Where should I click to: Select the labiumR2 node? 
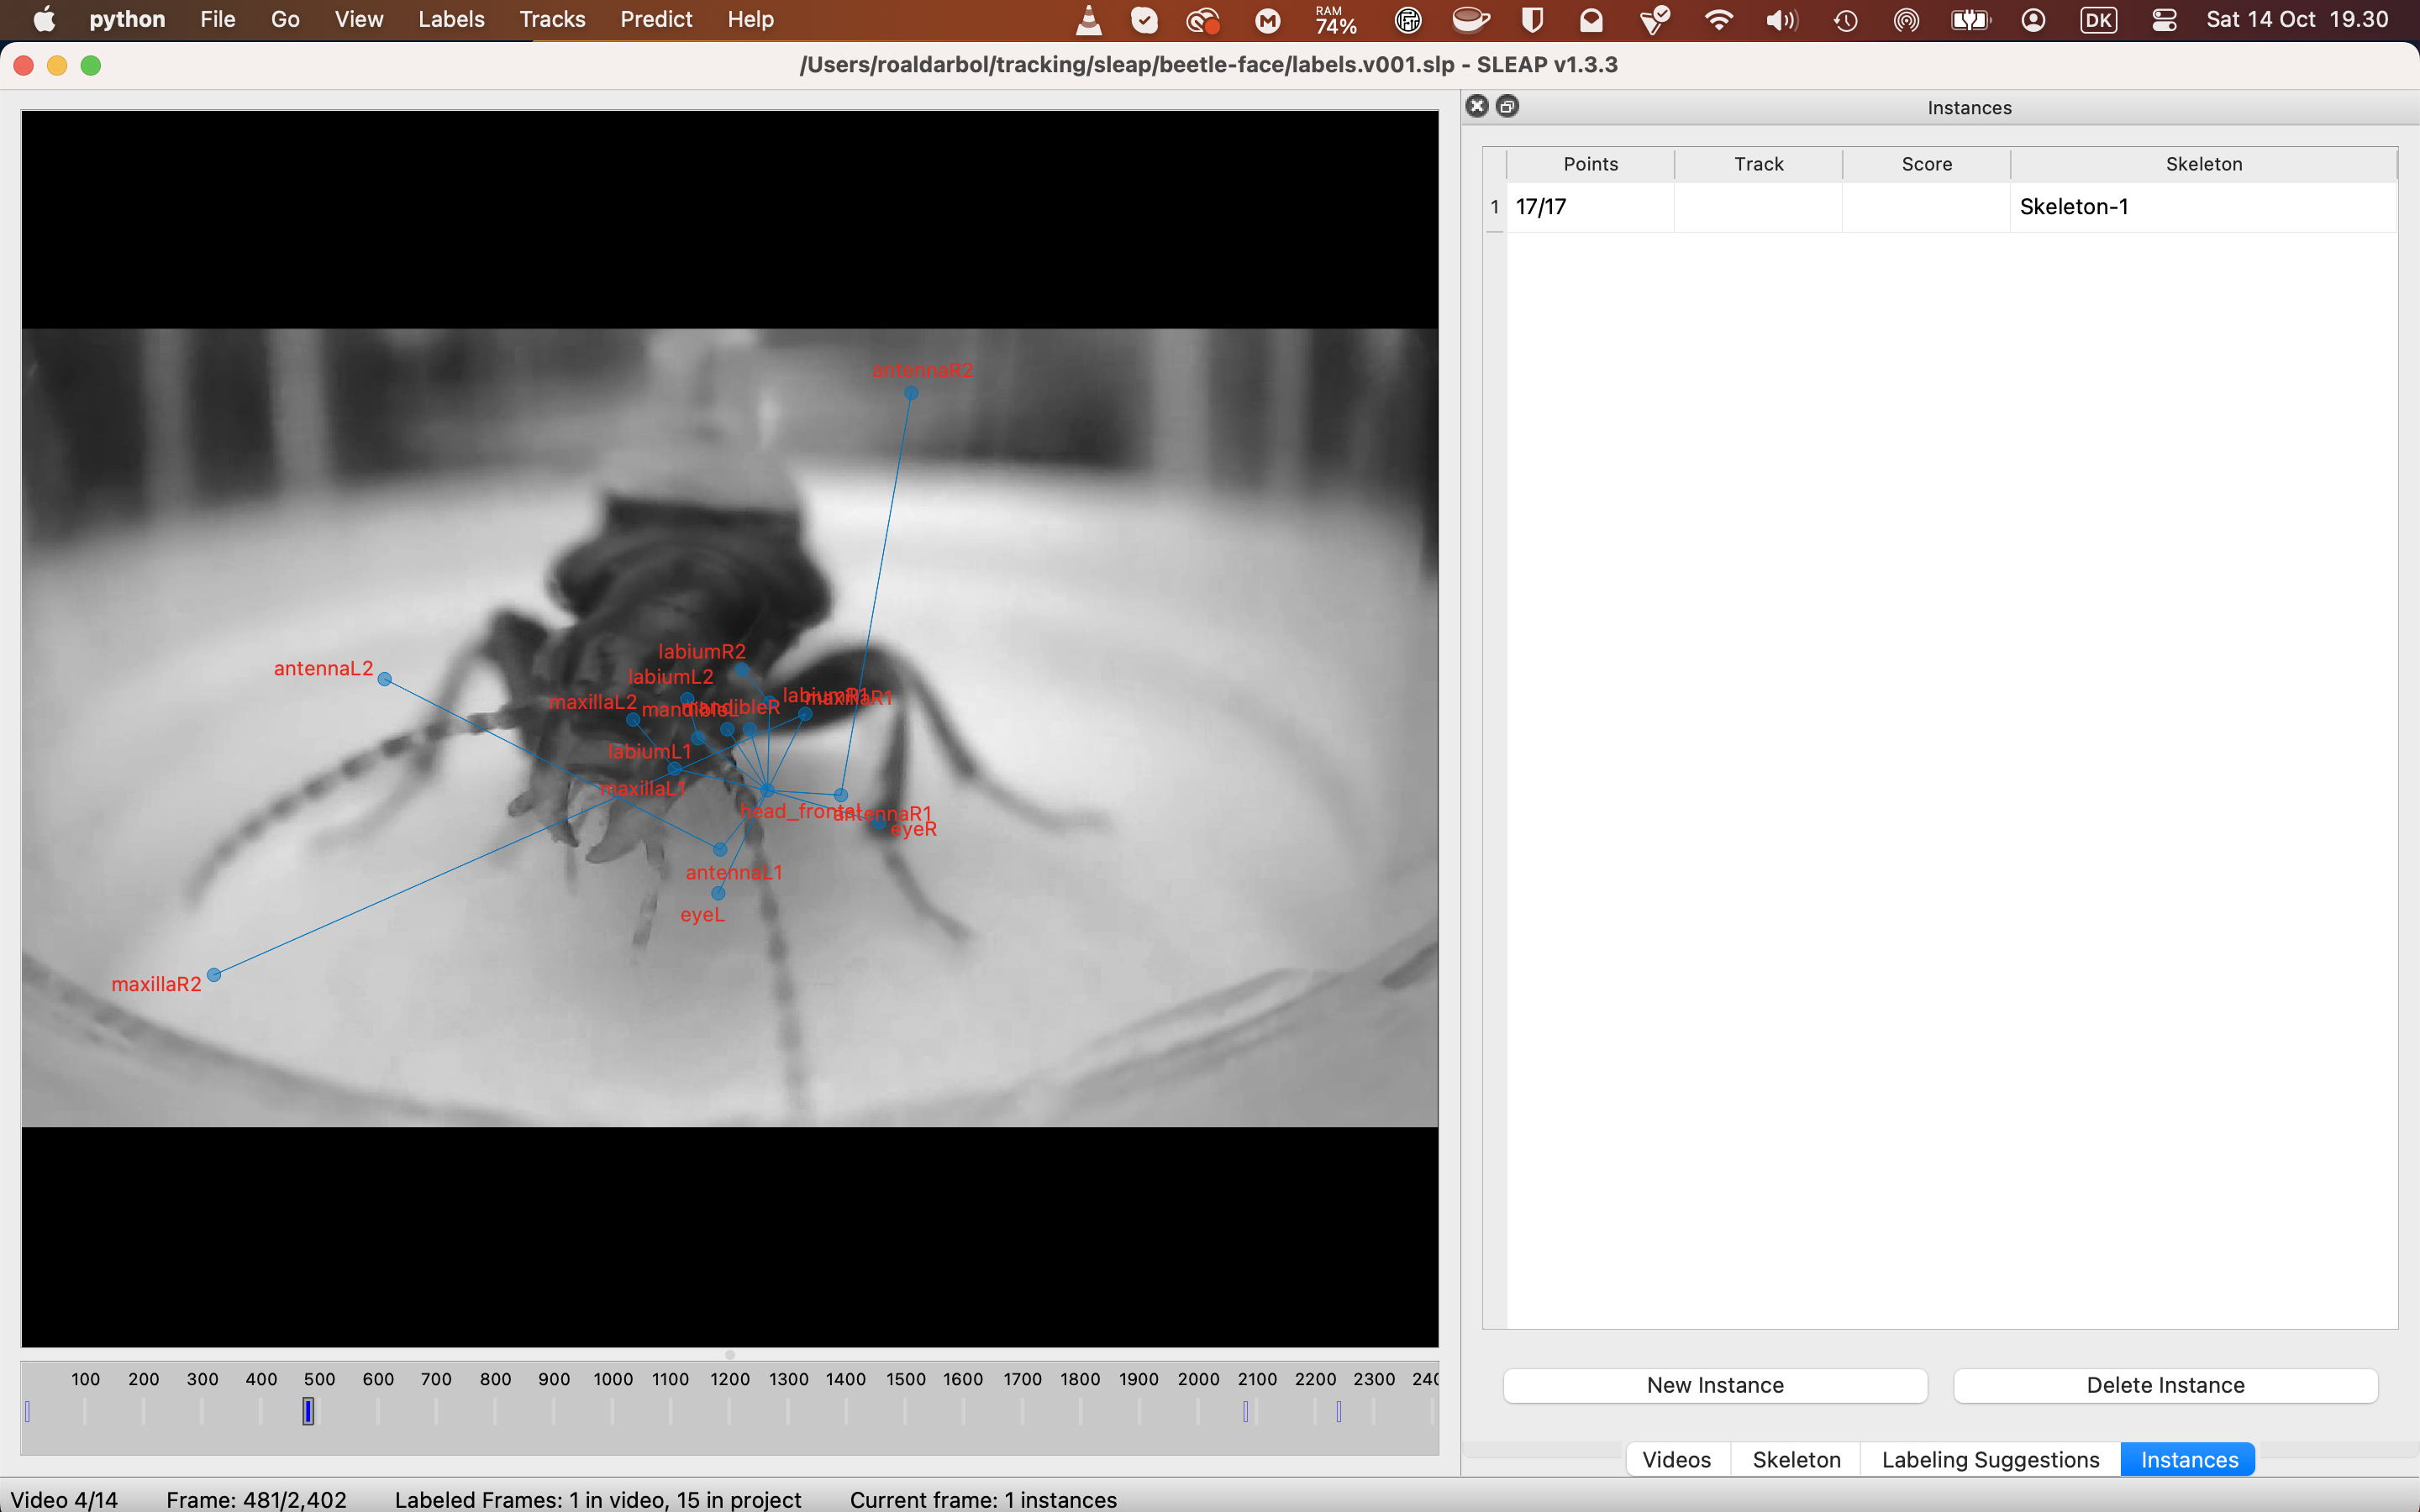click(740, 669)
